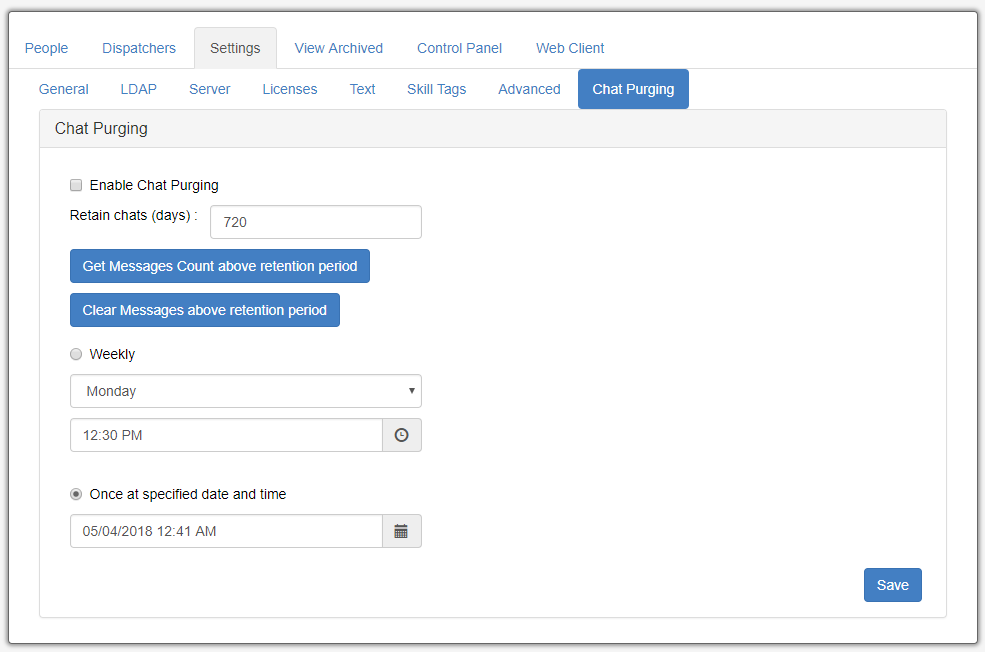This screenshot has height=652, width=985.
Task: Get messages count above retention period
Action: [219, 266]
